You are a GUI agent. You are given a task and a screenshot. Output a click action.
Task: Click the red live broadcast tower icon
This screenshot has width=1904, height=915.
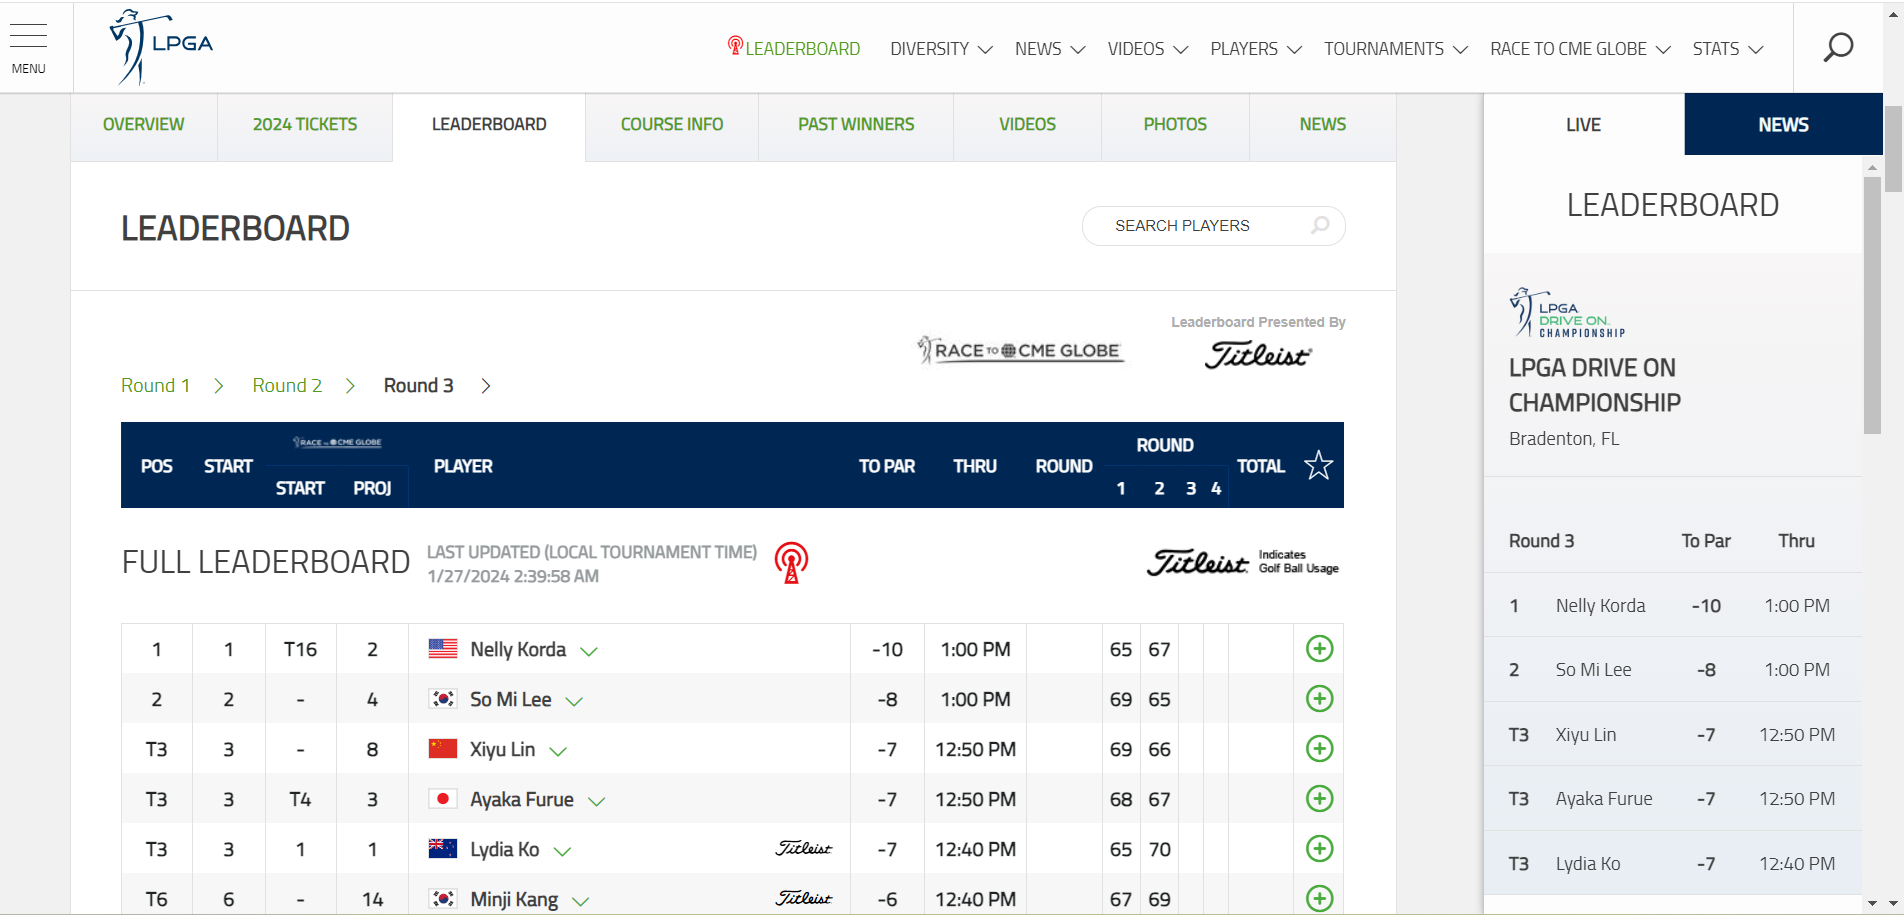click(x=791, y=563)
